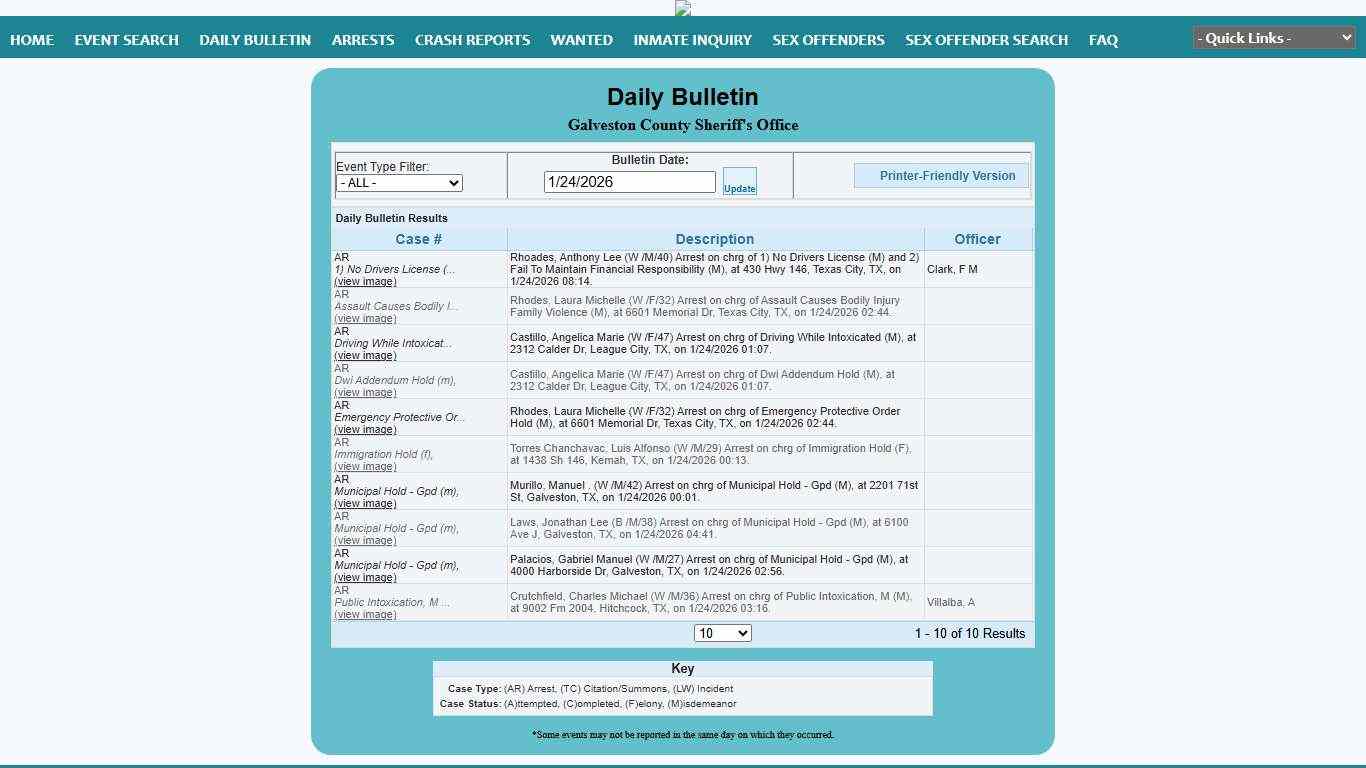Open the Printer-Friendly Version

coord(946,176)
